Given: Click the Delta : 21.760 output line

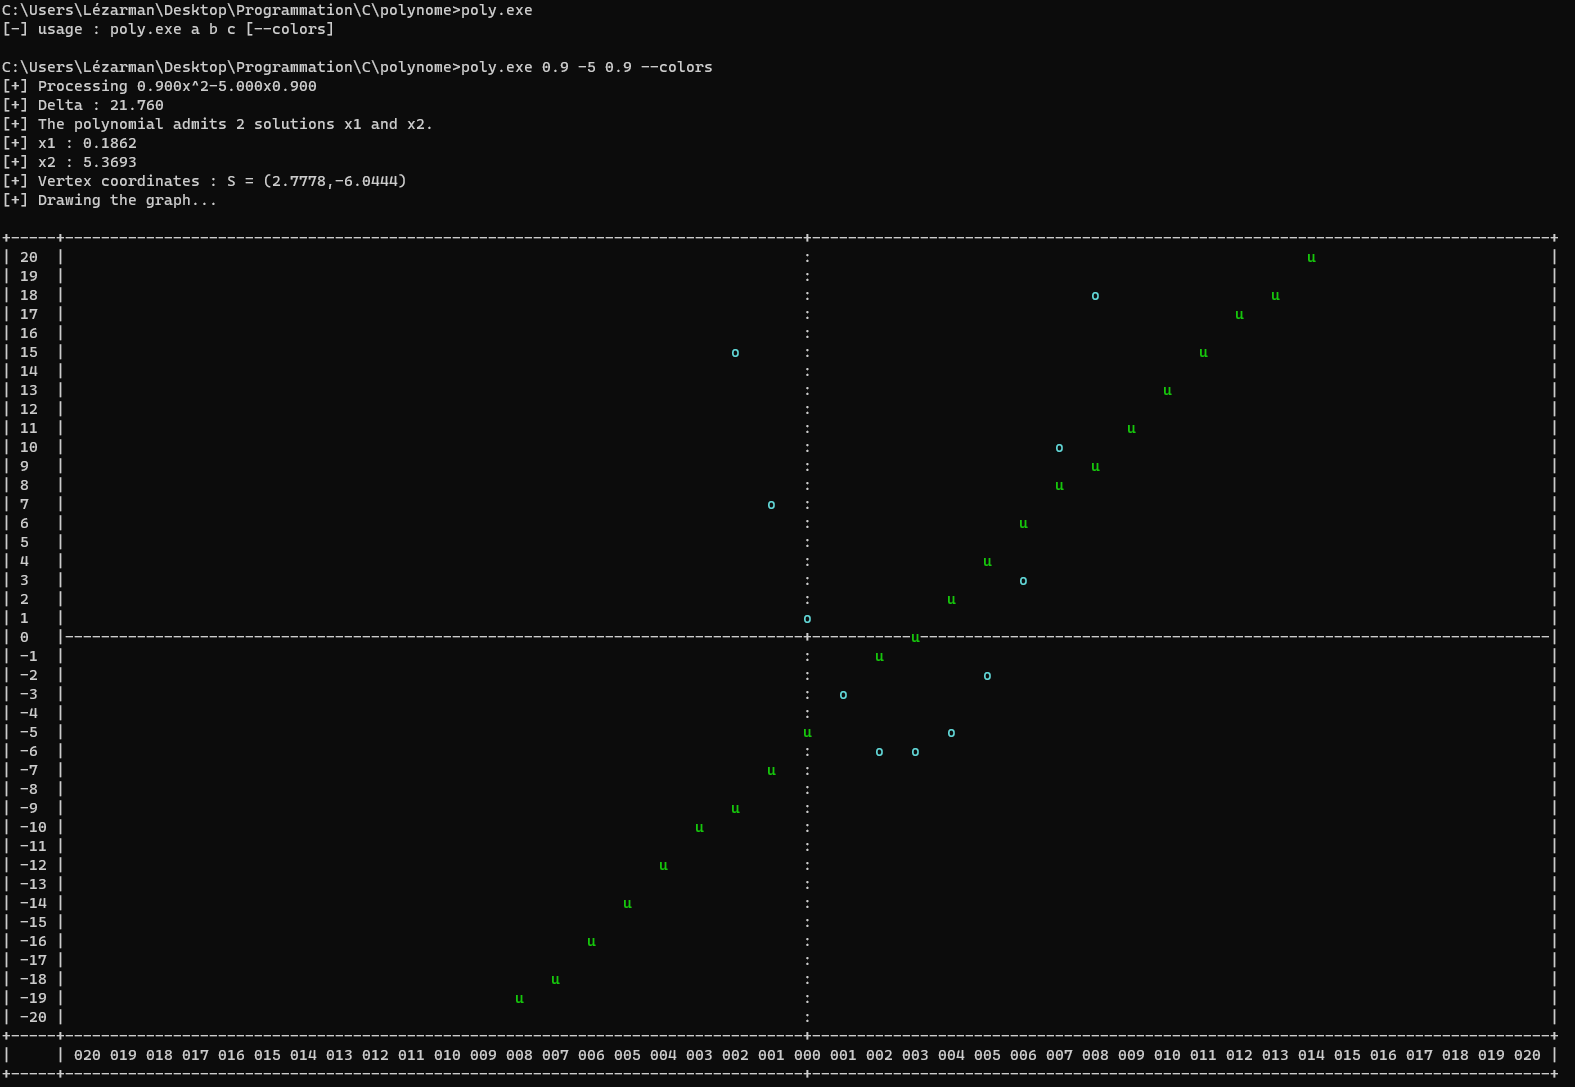Looking at the screenshot, I should (100, 105).
